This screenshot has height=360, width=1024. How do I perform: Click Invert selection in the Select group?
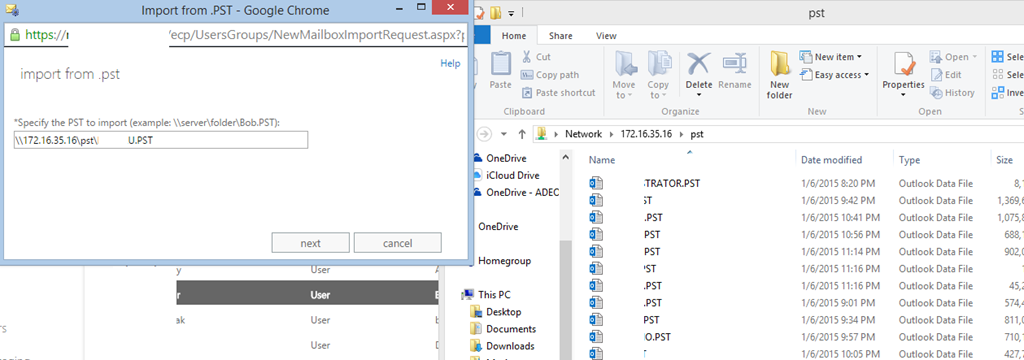[1008, 93]
